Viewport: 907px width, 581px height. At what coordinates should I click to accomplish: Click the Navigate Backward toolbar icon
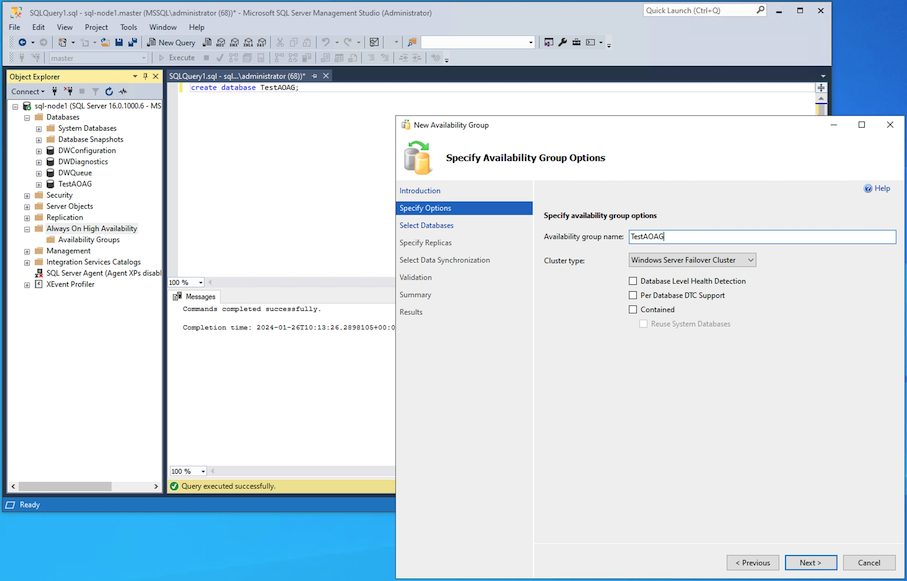[x=22, y=42]
